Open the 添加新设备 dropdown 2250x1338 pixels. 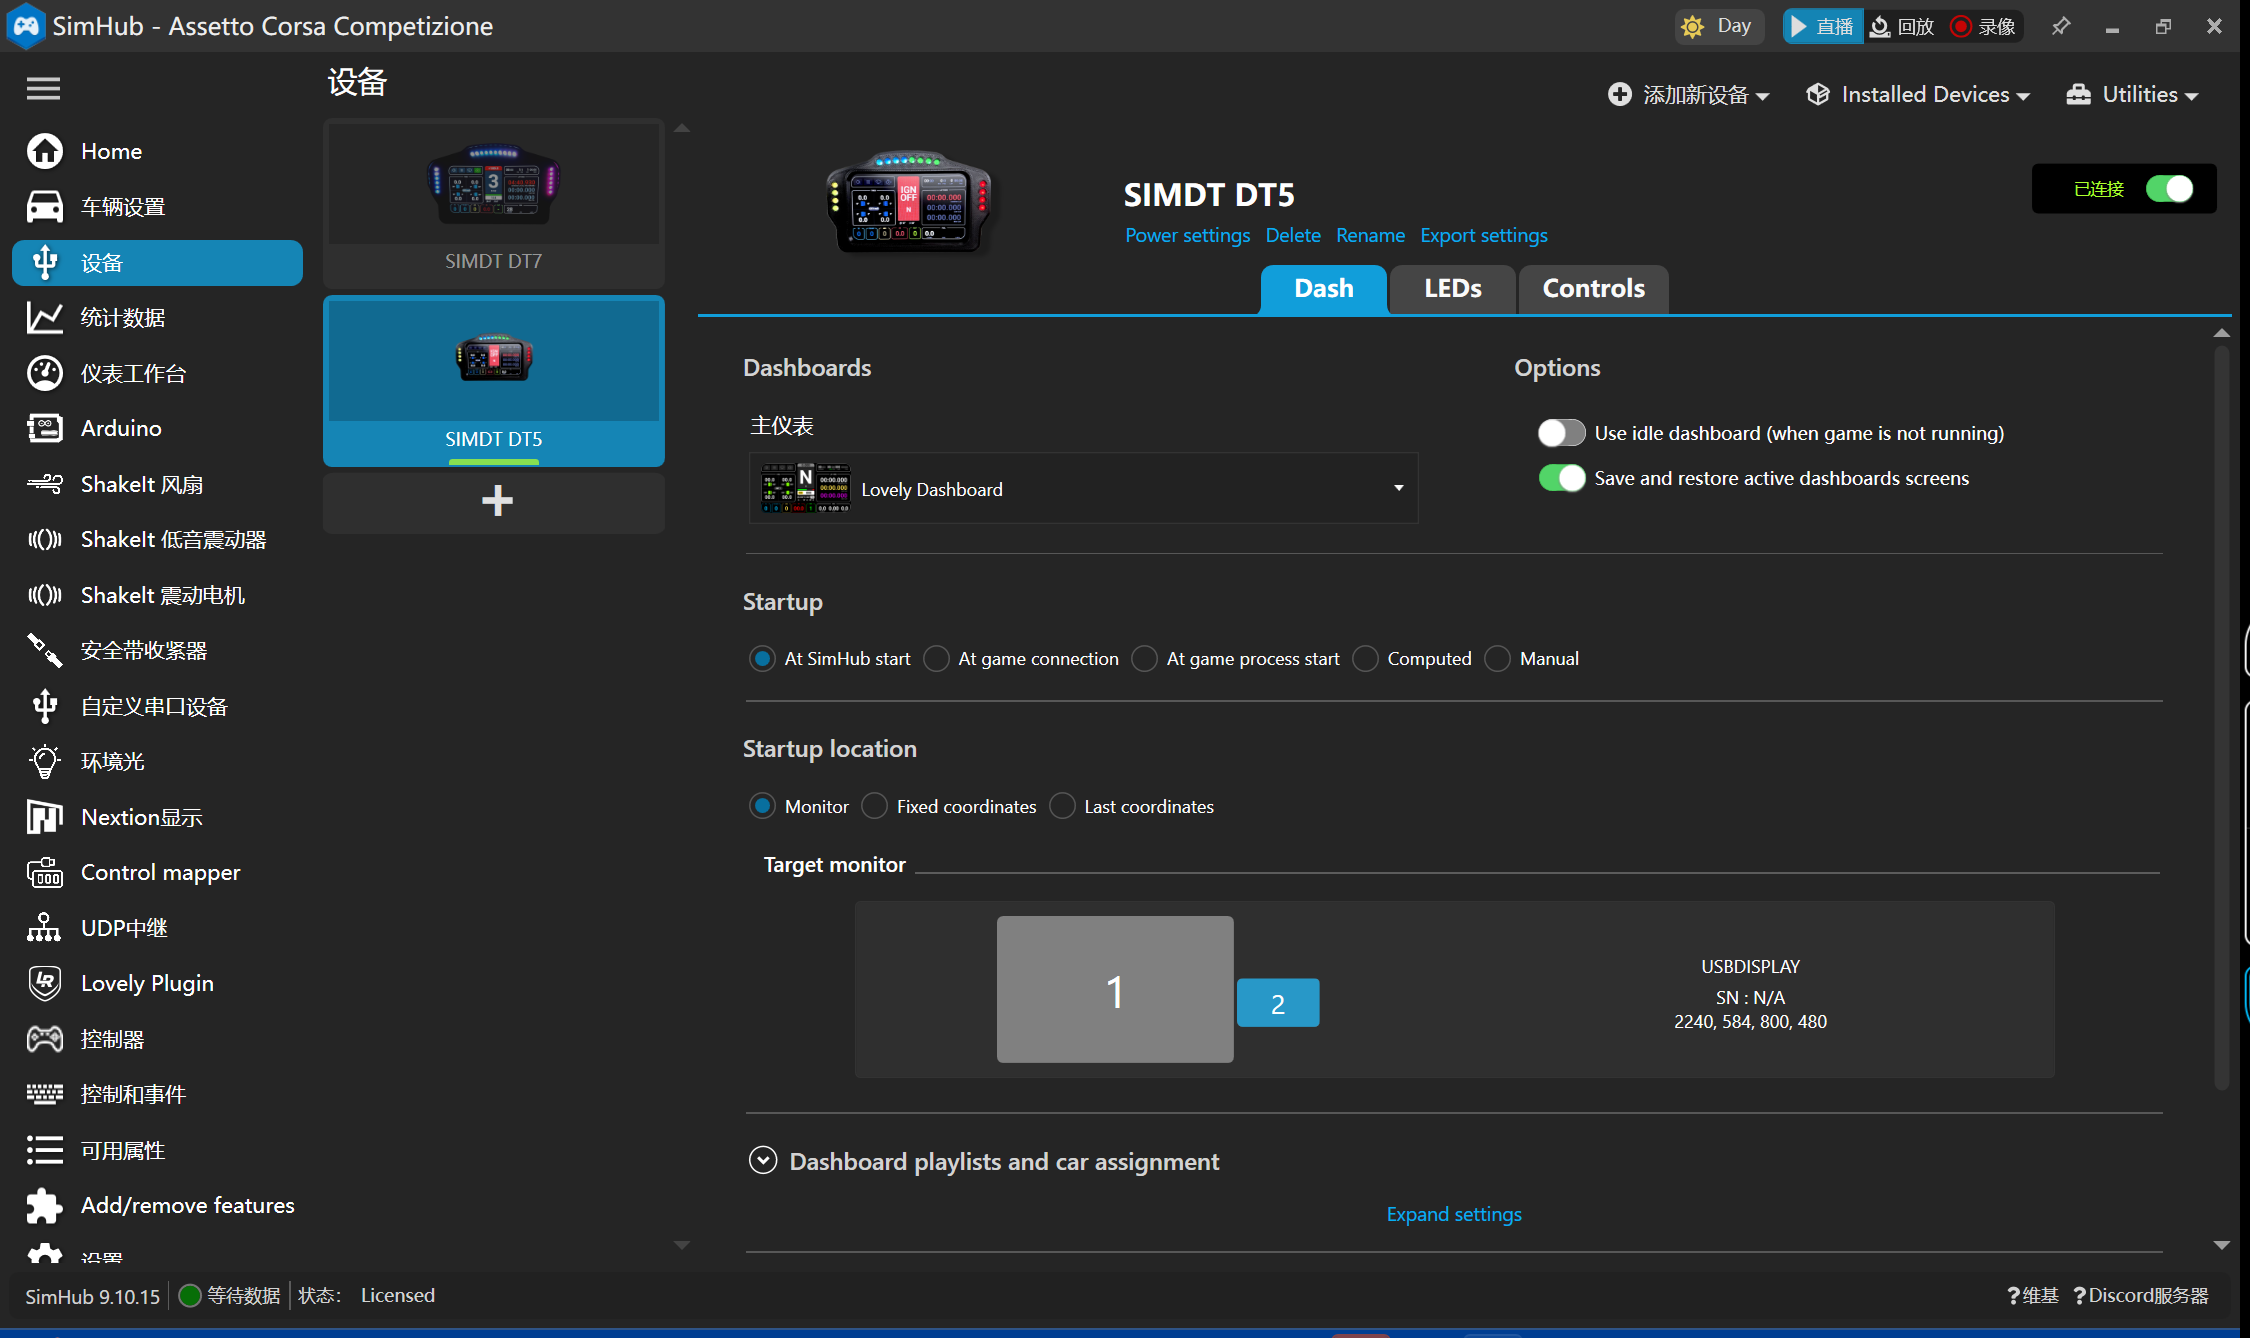[1689, 95]
